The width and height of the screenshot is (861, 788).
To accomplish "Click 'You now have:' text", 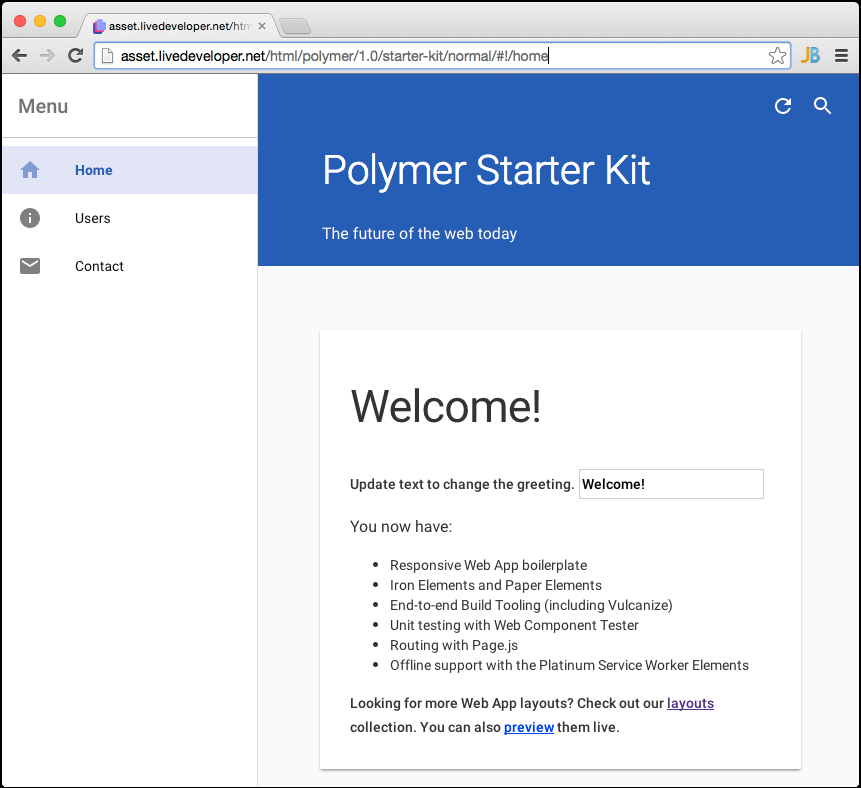I will (401, 527).
